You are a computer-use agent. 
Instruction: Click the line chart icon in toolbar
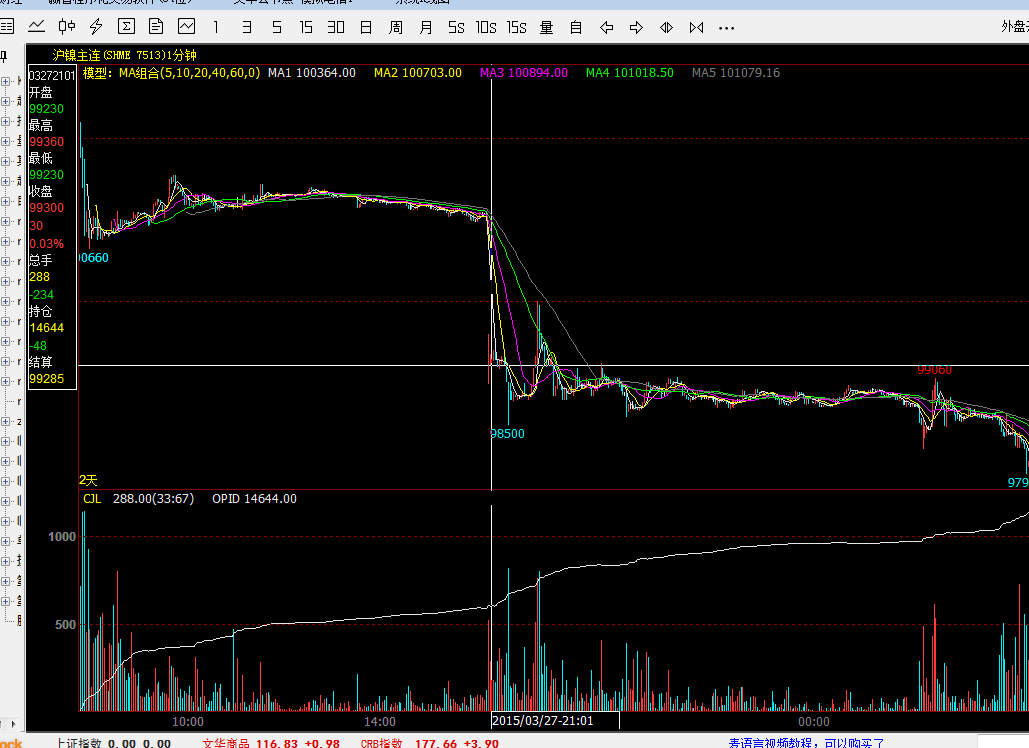[37, 27]
